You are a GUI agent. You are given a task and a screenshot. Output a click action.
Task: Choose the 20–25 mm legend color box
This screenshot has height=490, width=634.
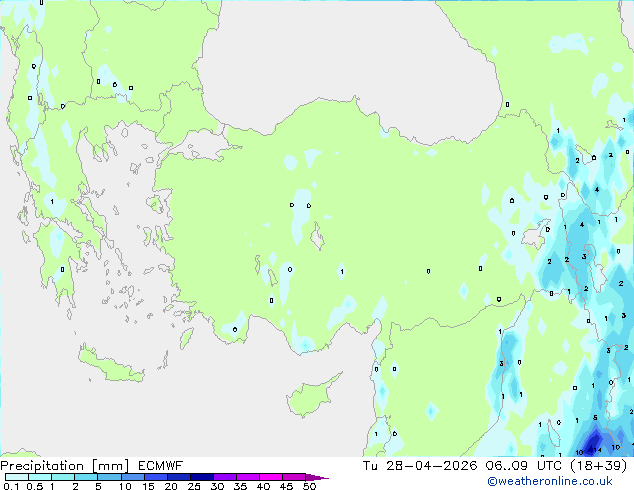pyautogui.click(x=178, y=477)
